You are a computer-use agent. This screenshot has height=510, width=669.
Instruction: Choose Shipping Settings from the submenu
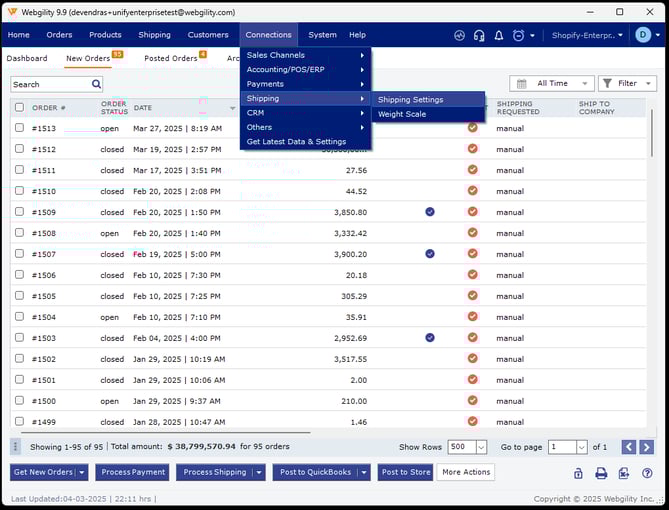coord(410,100)
